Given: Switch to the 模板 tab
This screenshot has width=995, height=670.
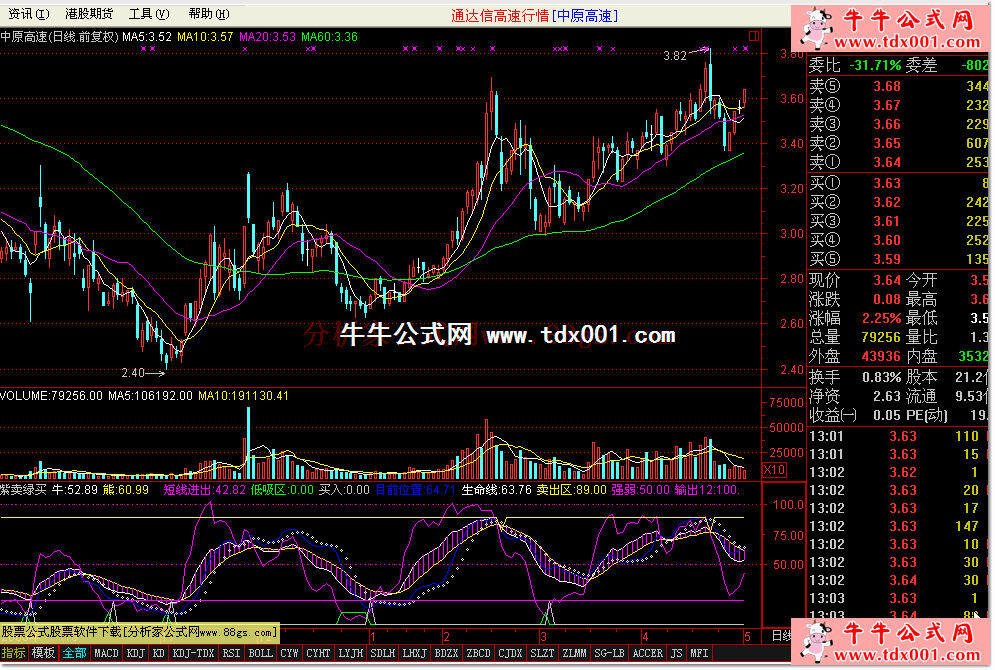Looking at the screenshot, I should tap(43, 653).
